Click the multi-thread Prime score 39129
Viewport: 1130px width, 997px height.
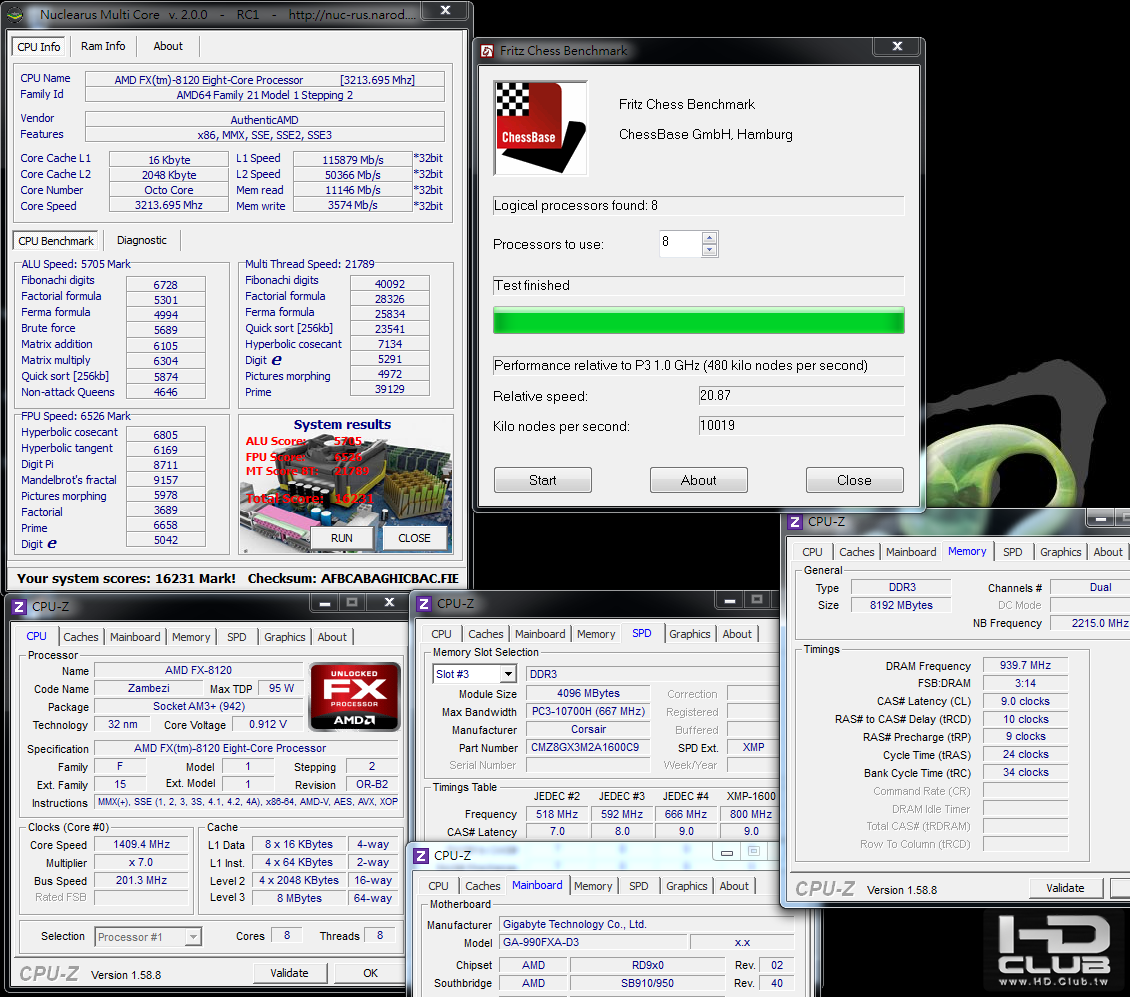coord(390,389)
